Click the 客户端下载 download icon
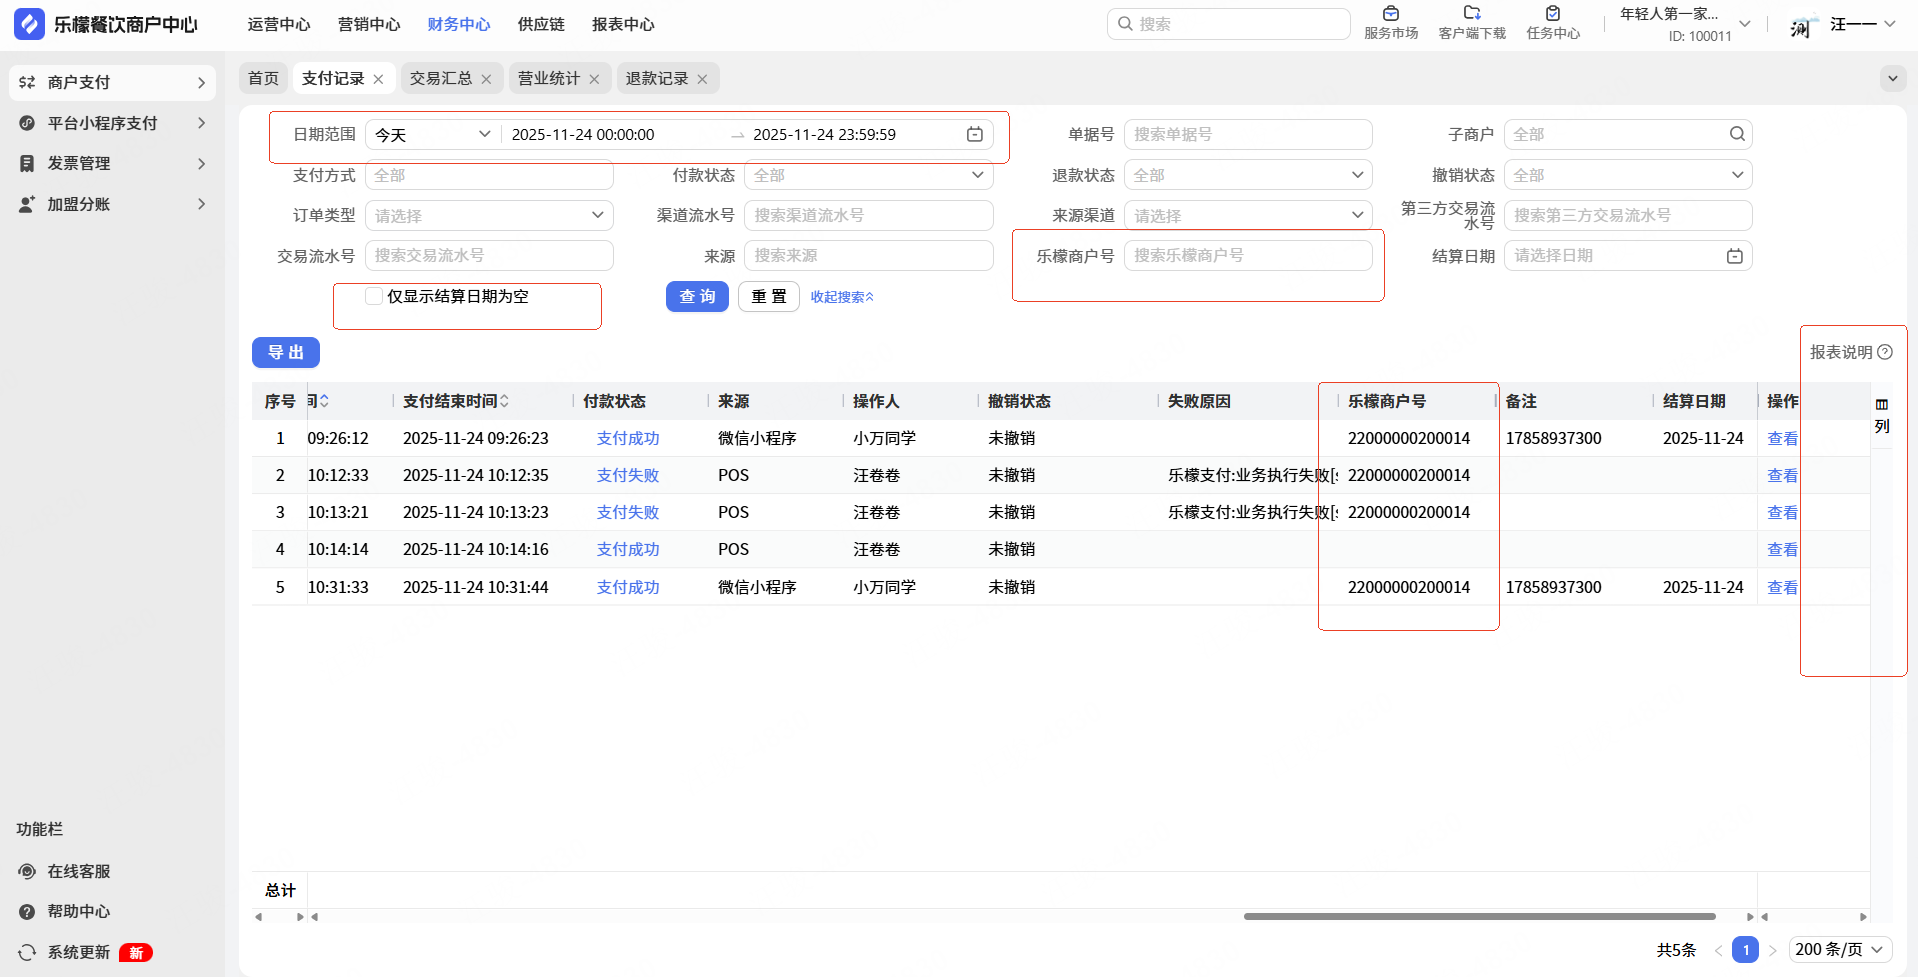Image resolution: width=1918 pixels, height=977 pixels. [x=1471, y=14]
